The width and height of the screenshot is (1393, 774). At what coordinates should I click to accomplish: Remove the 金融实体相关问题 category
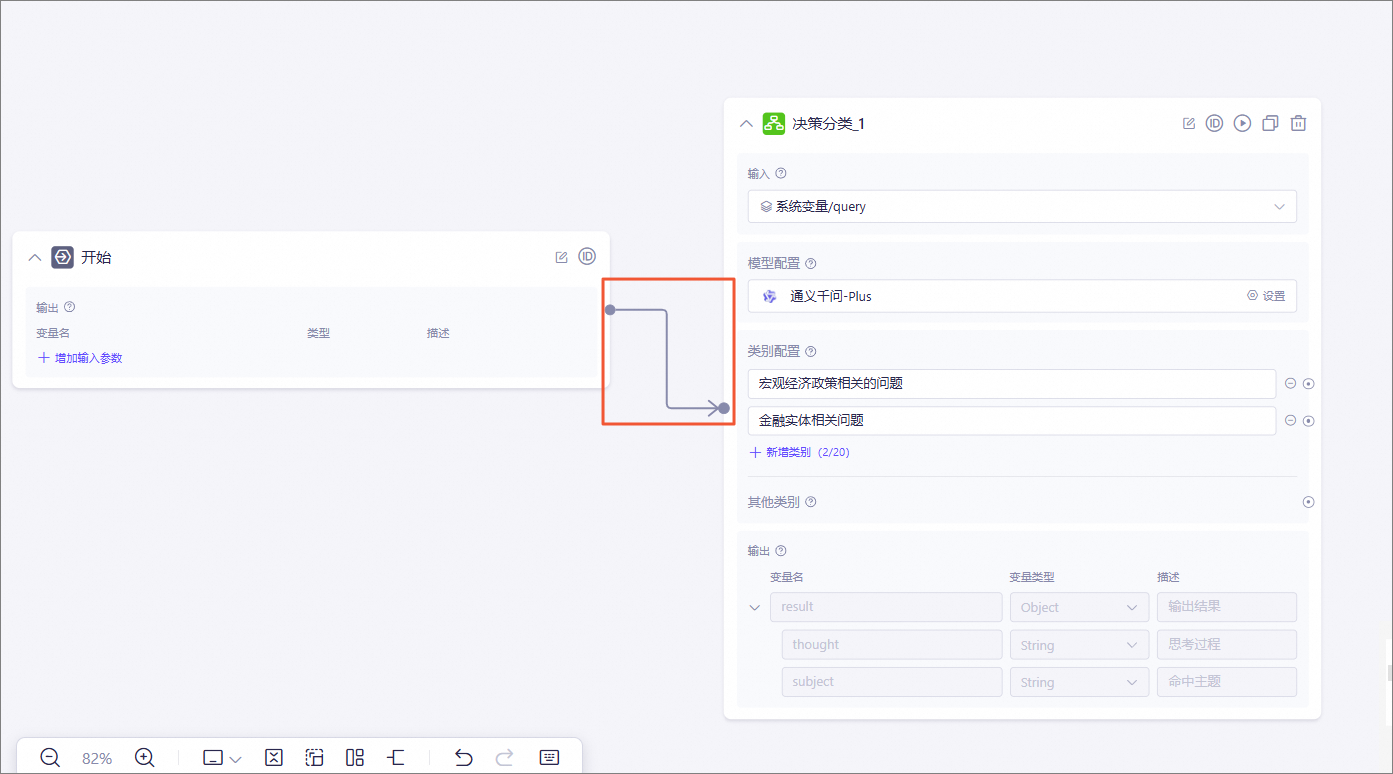pos(1290,421)
